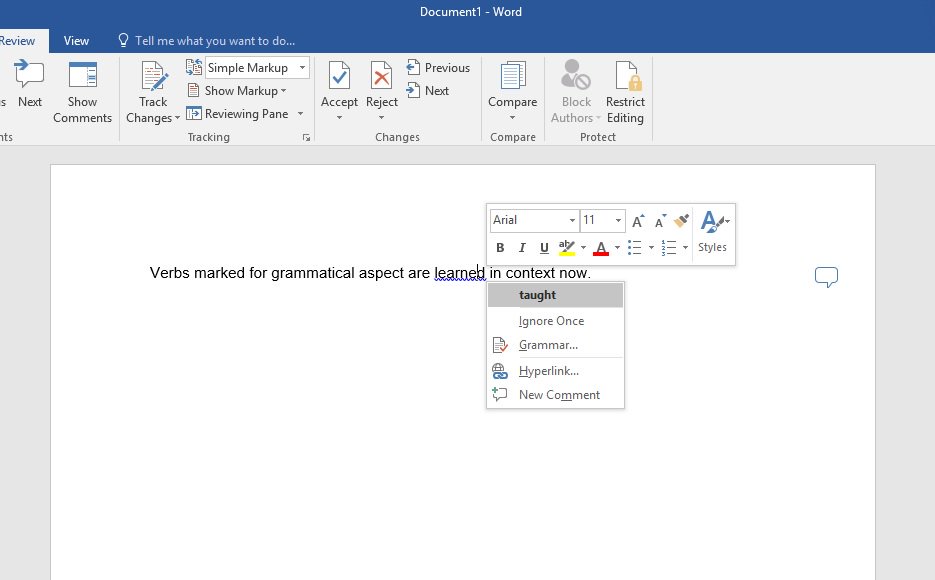
Task: Apply numbered list formatting
Action: tap(669, 247)
